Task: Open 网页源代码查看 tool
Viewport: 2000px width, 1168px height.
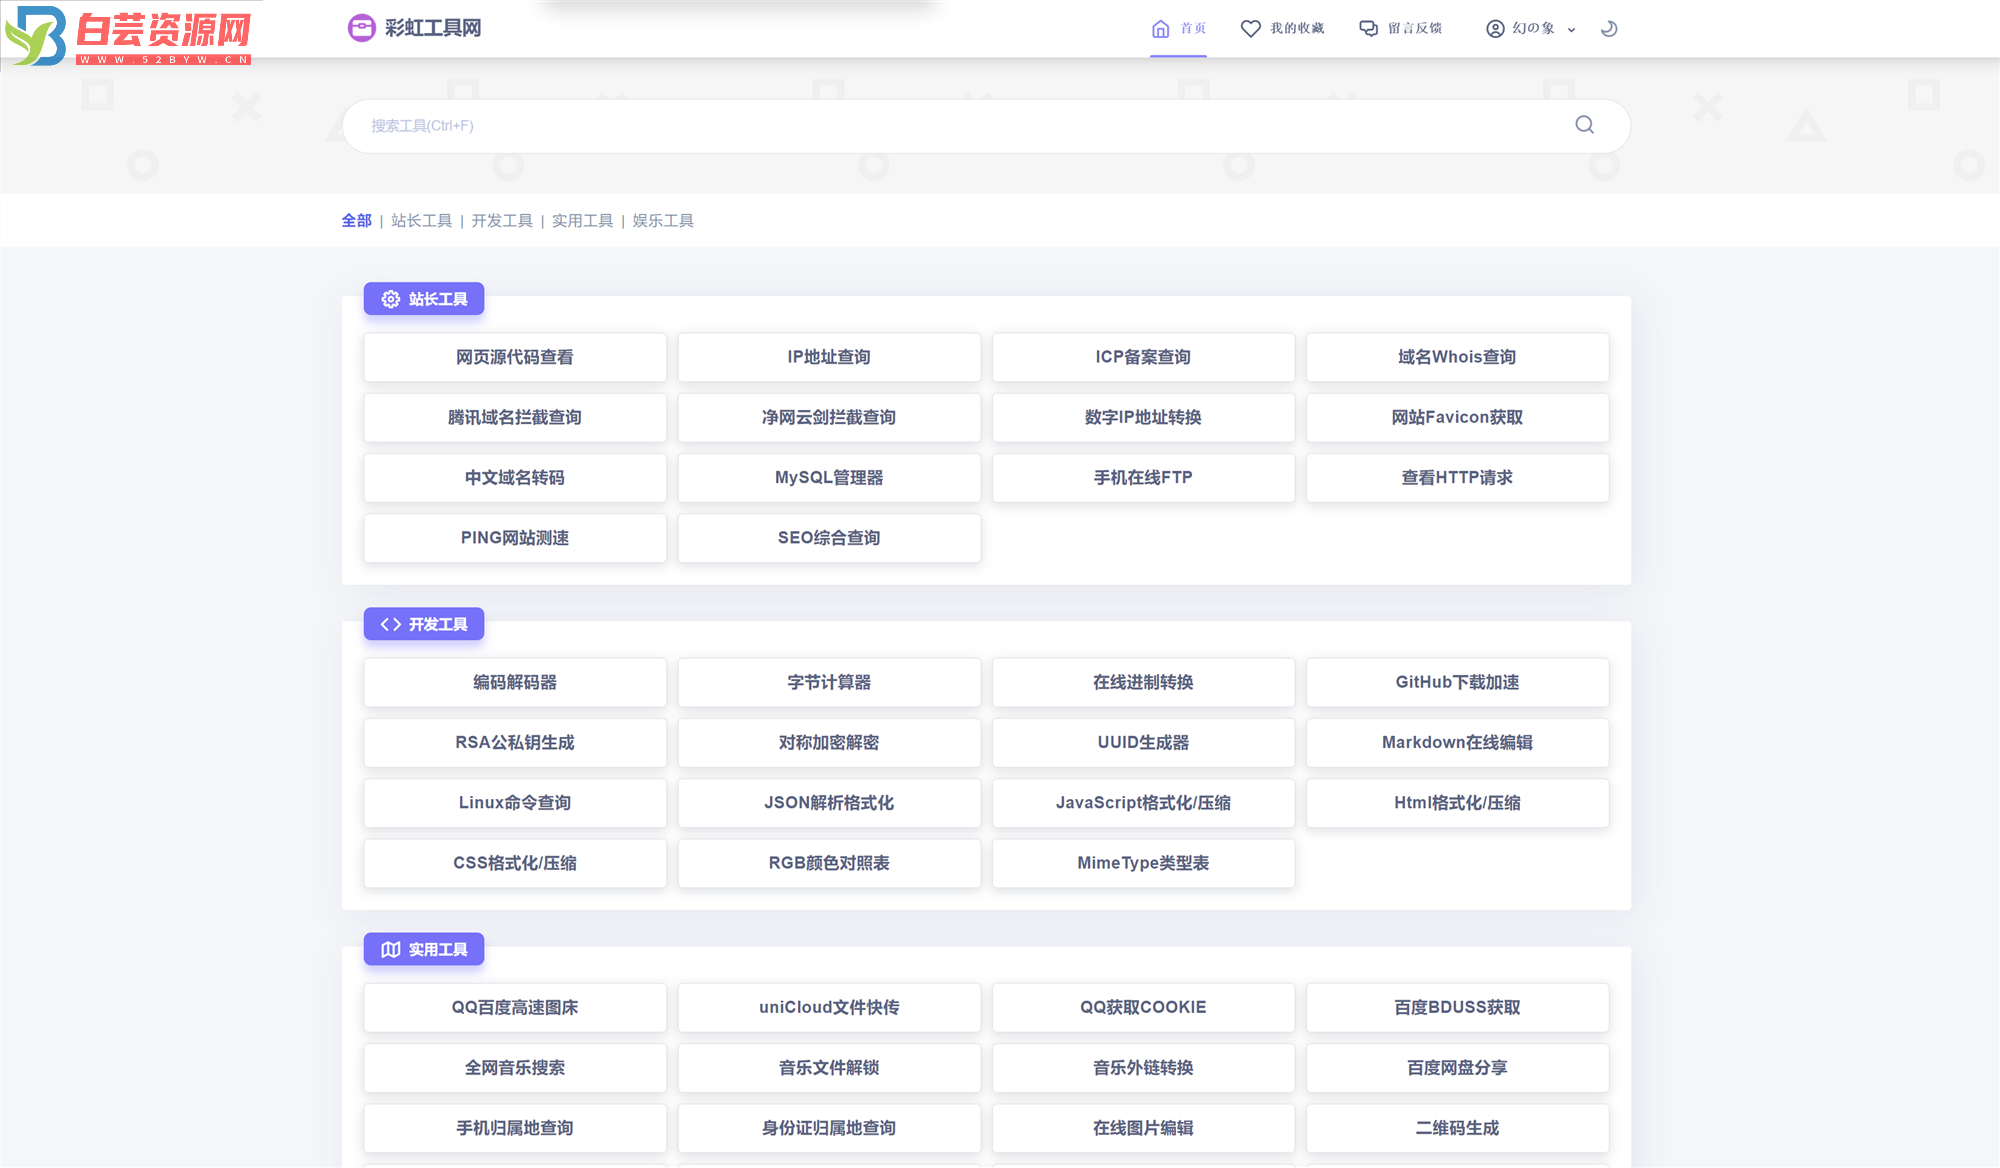Action: click(515, 357)
